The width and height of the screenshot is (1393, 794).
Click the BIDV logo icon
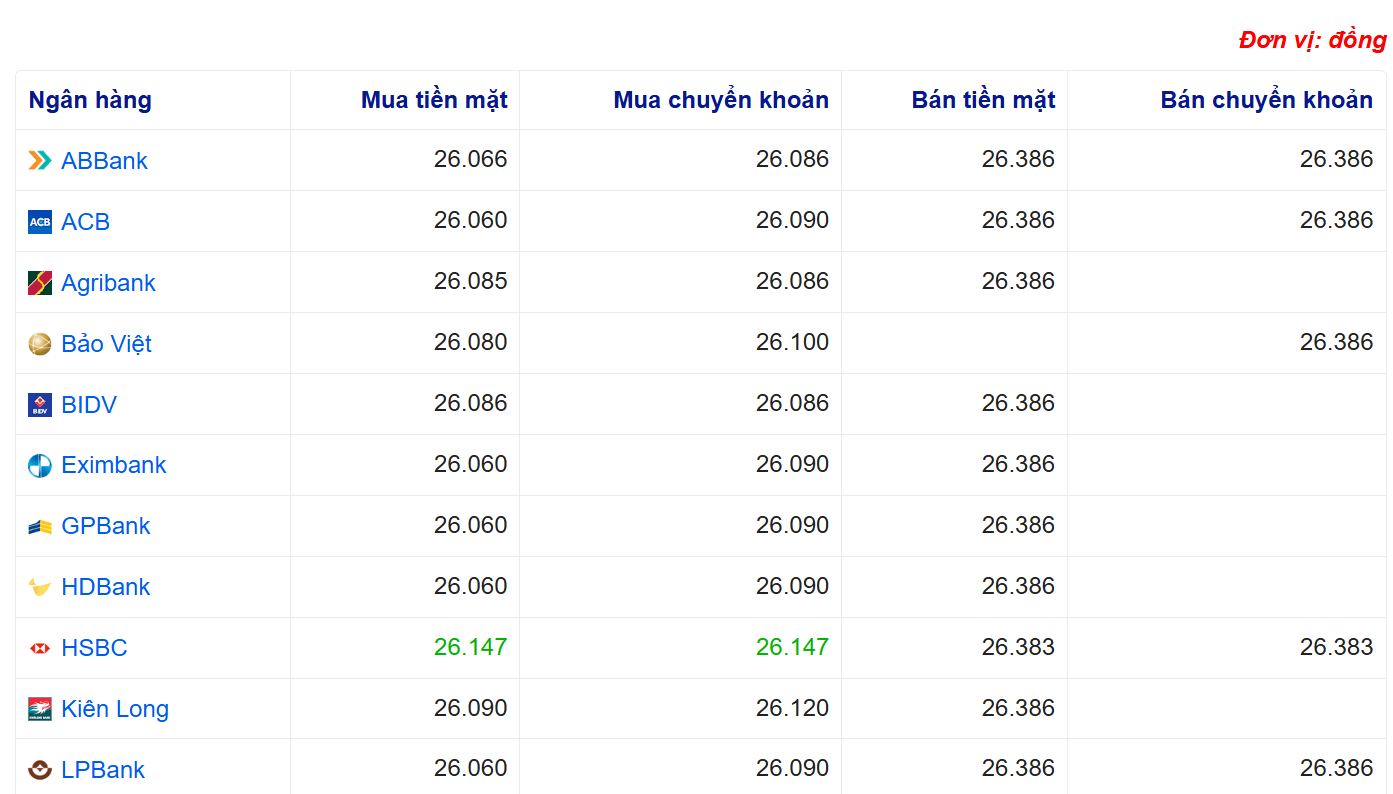pos(40,405)
